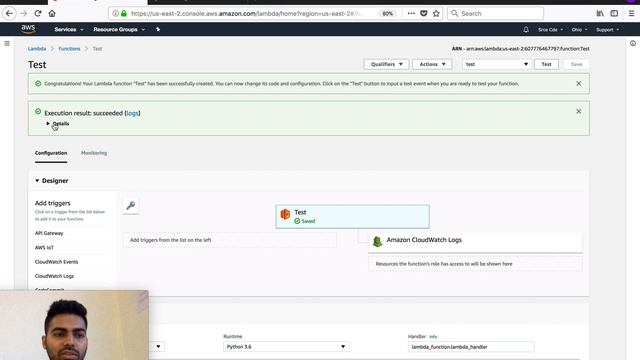Collapse the Designer section
This screenshot has width=640, height=360.
pyautogui.click(x=51, y=180)
